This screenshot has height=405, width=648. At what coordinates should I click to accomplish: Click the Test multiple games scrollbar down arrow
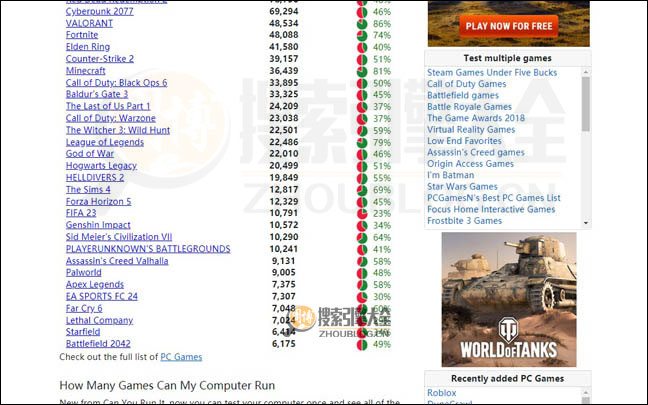[x=586, y=223]
